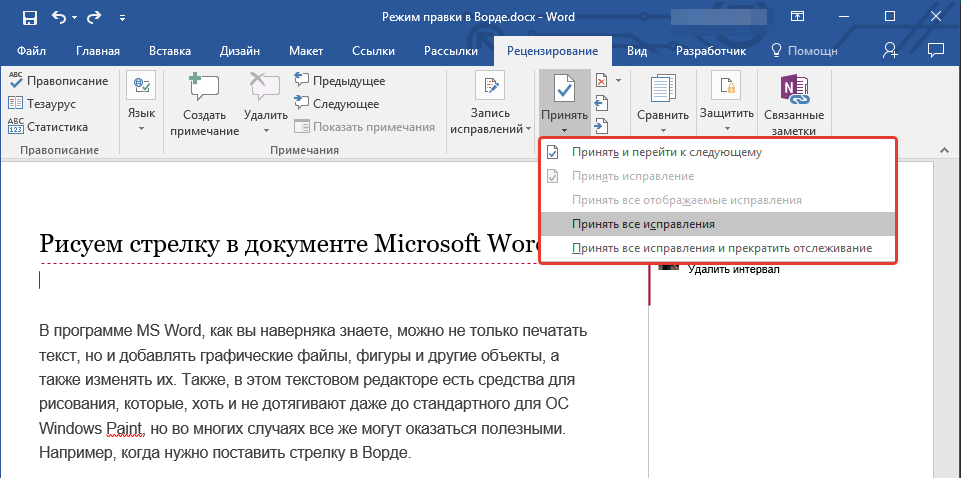Click Показать примечания button
Viewport: 961px width, 478px height.
click(364, 127)
